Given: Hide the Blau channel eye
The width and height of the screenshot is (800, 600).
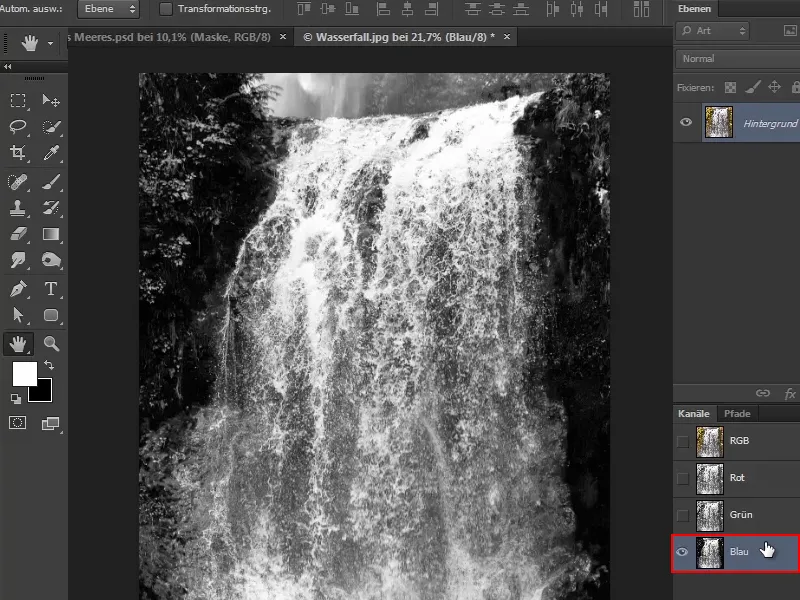Looking at the screenshot, I should 682,552.
